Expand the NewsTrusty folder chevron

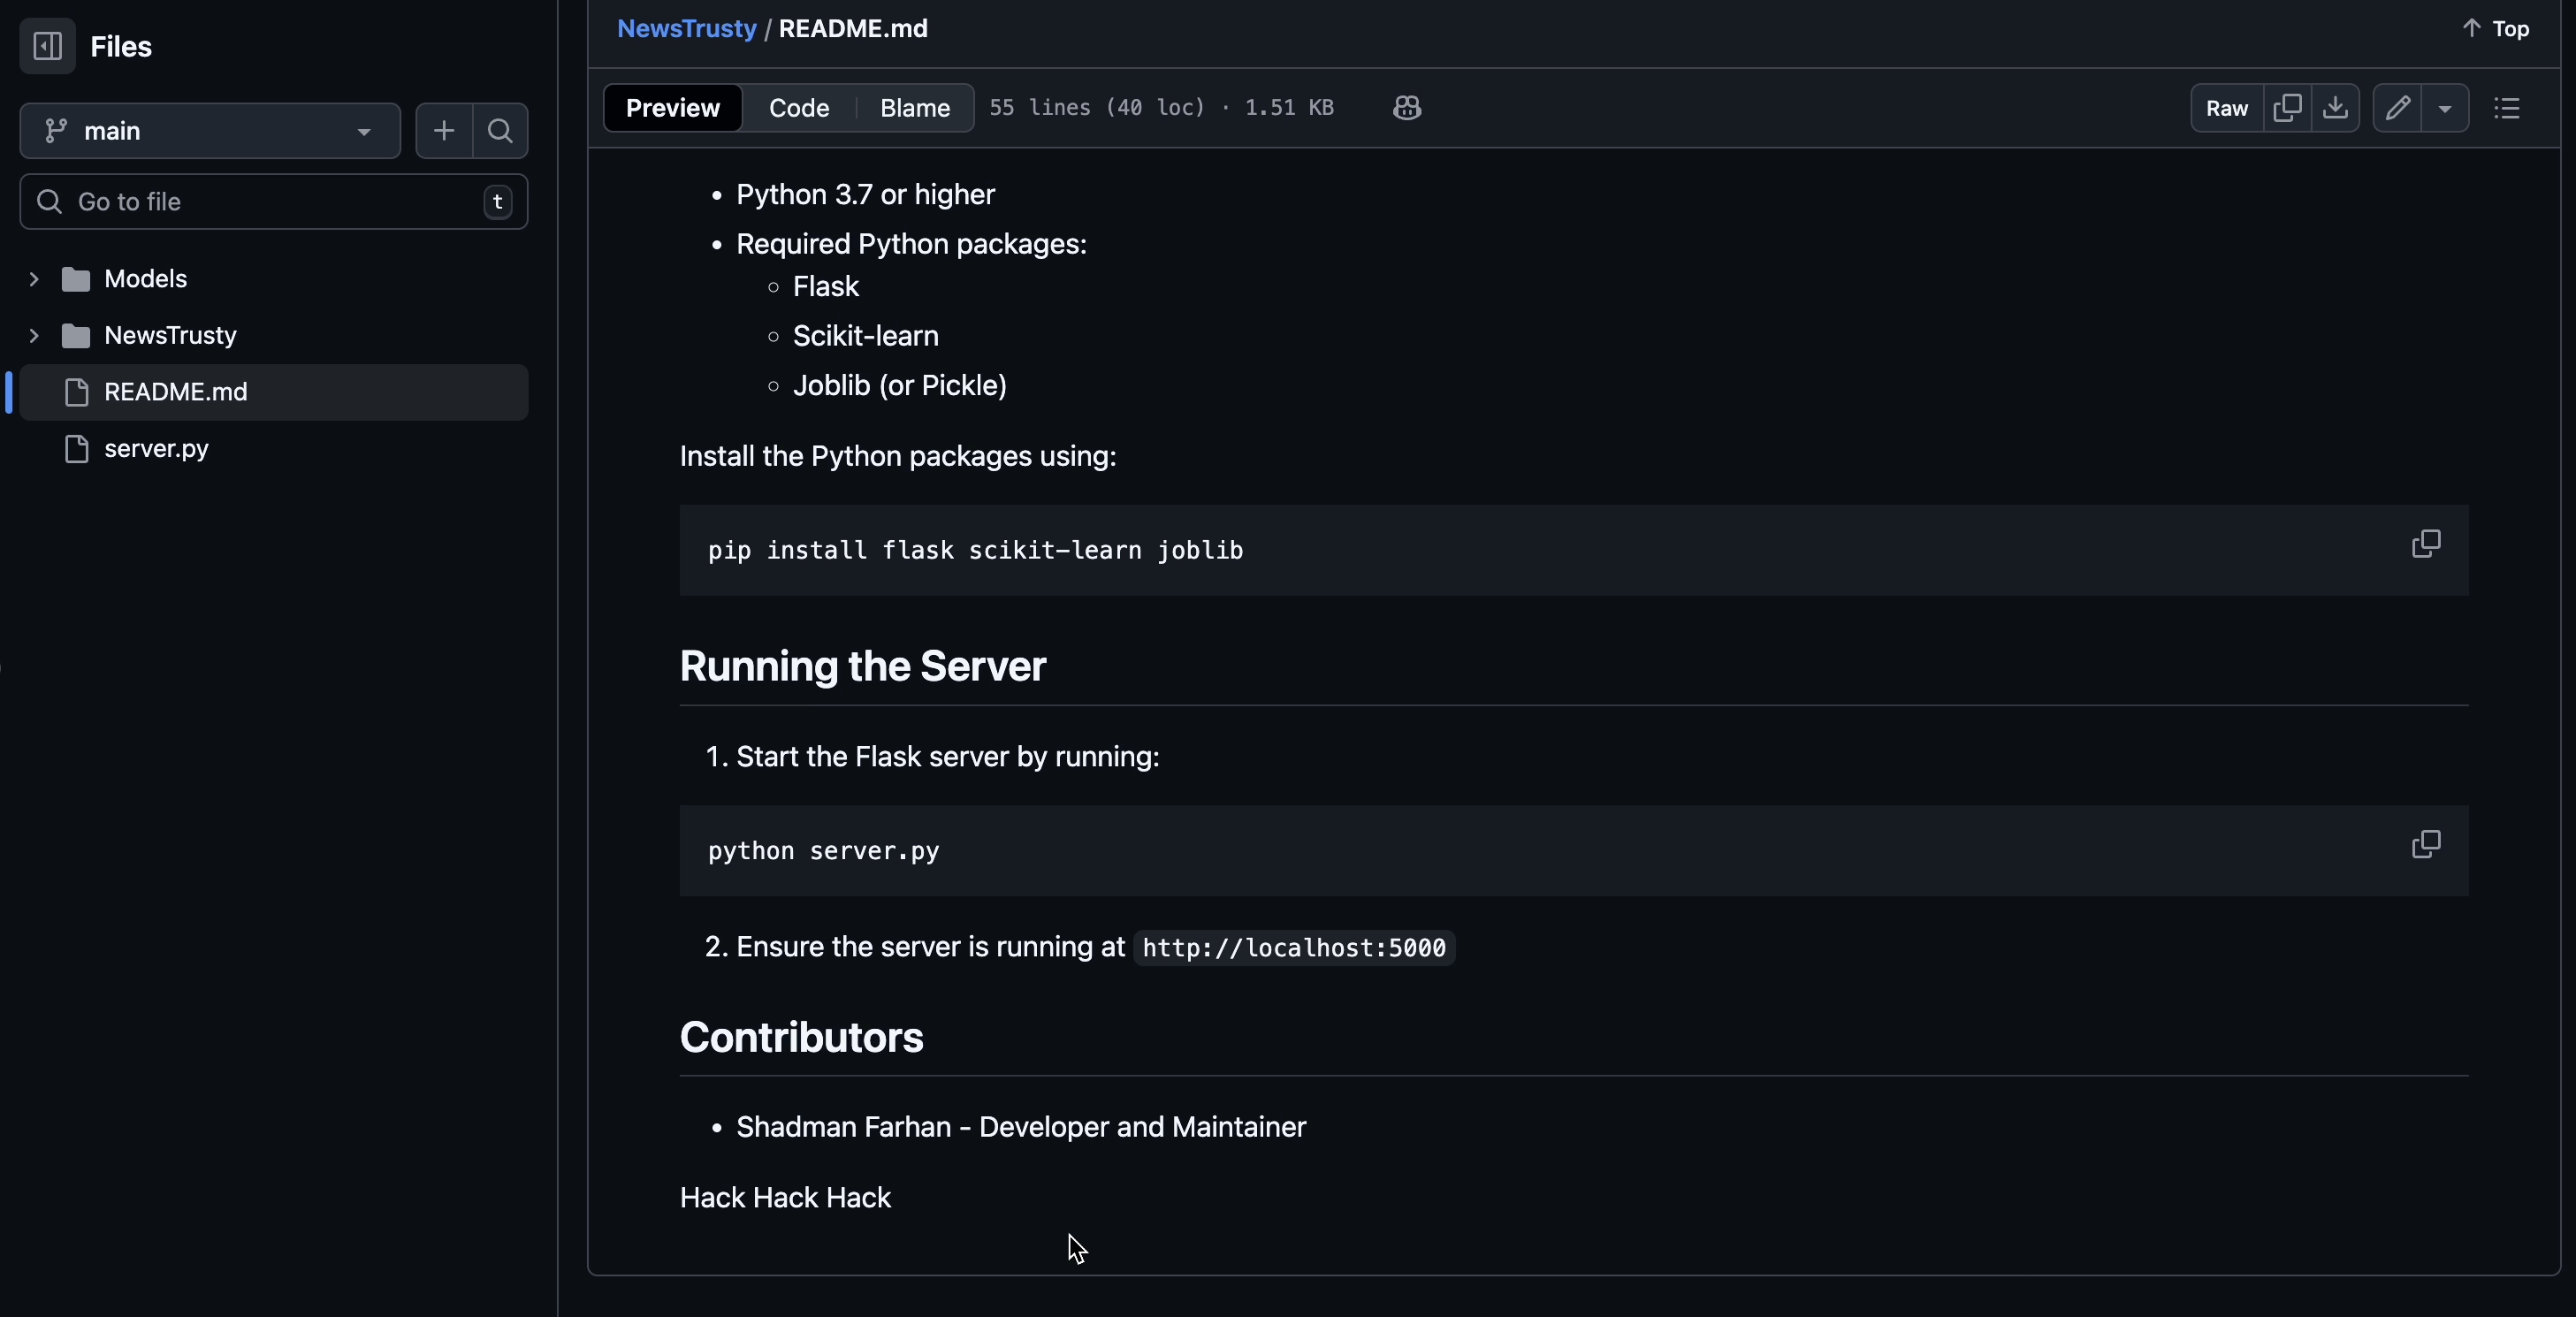click(x=34, y=336)
